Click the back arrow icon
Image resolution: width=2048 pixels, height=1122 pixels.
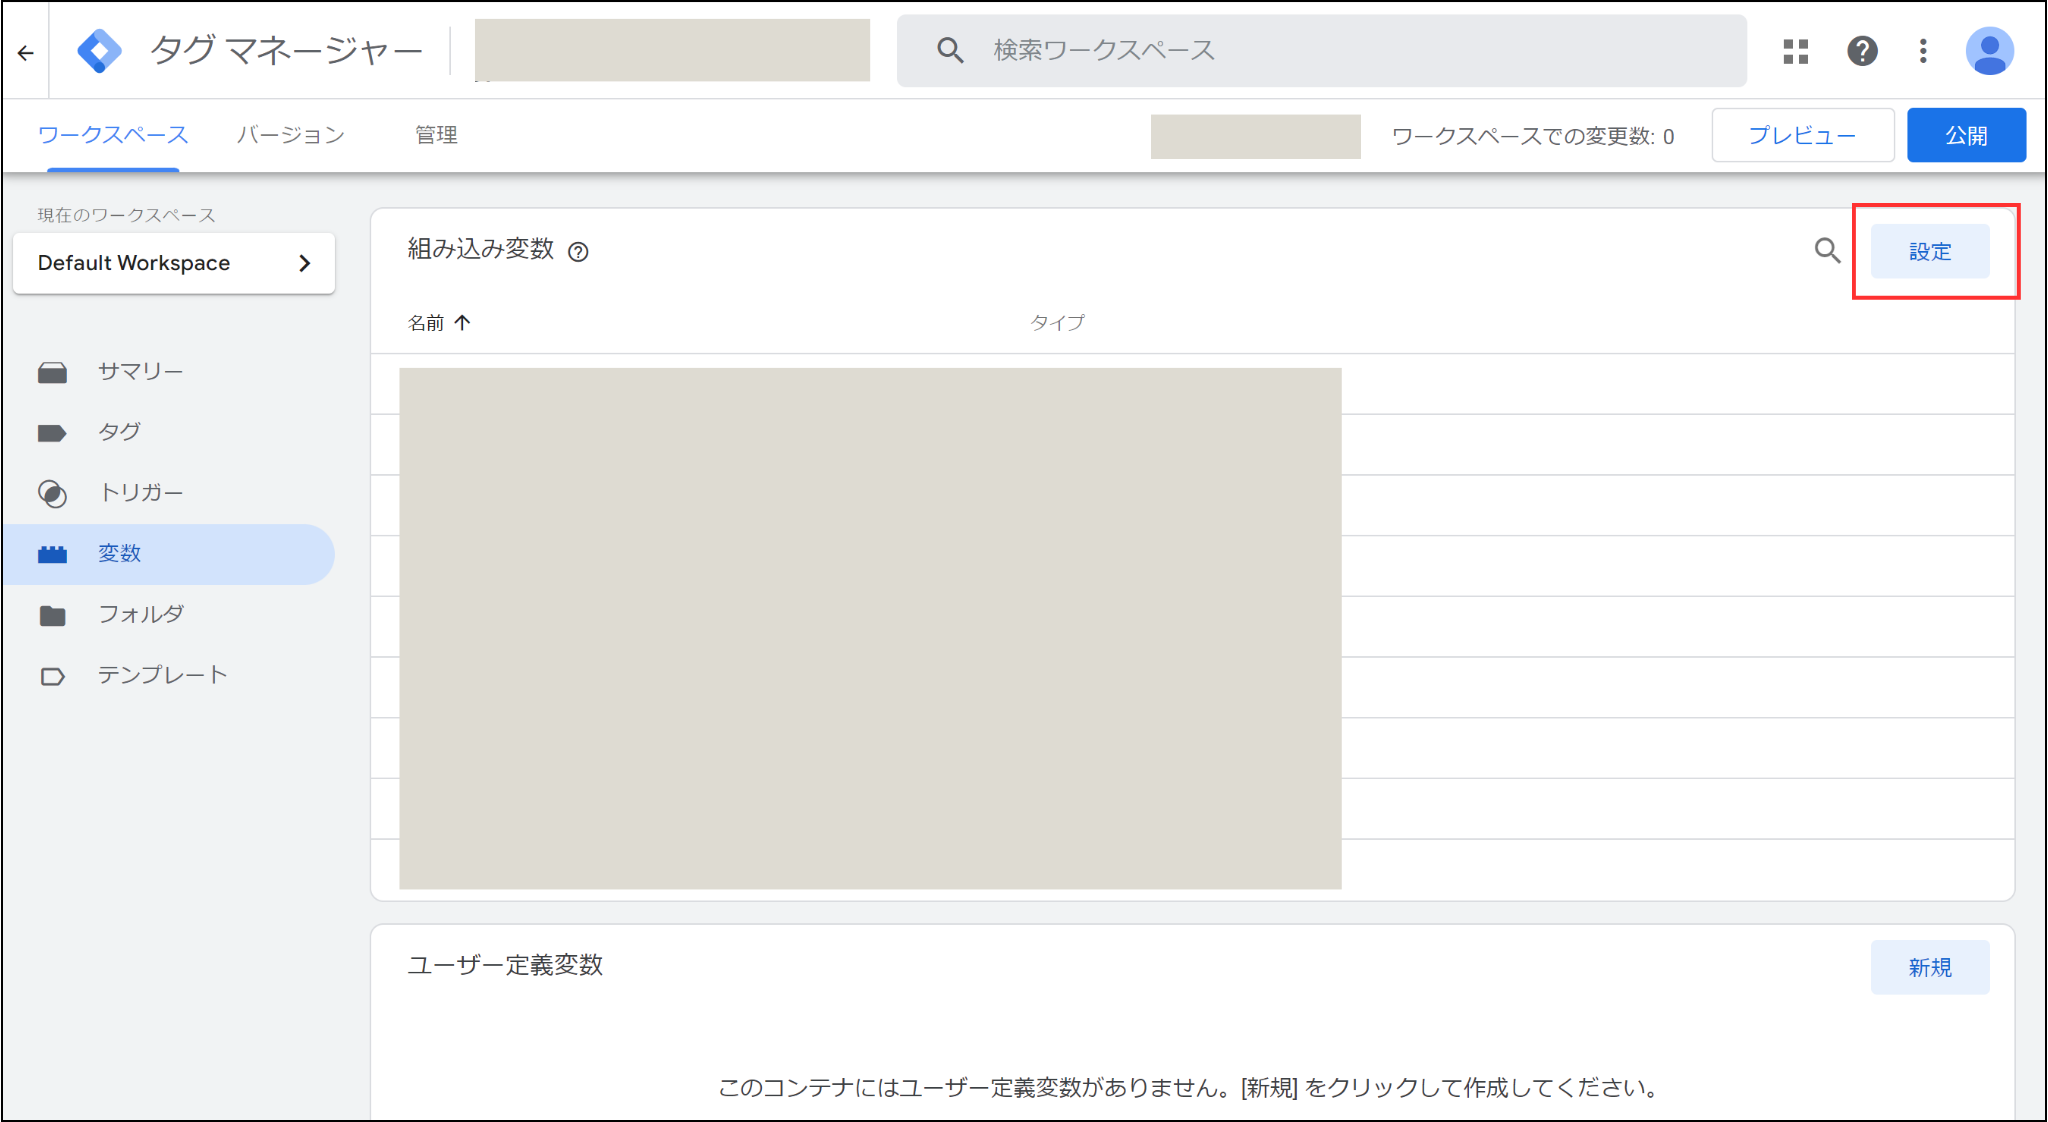26,52
